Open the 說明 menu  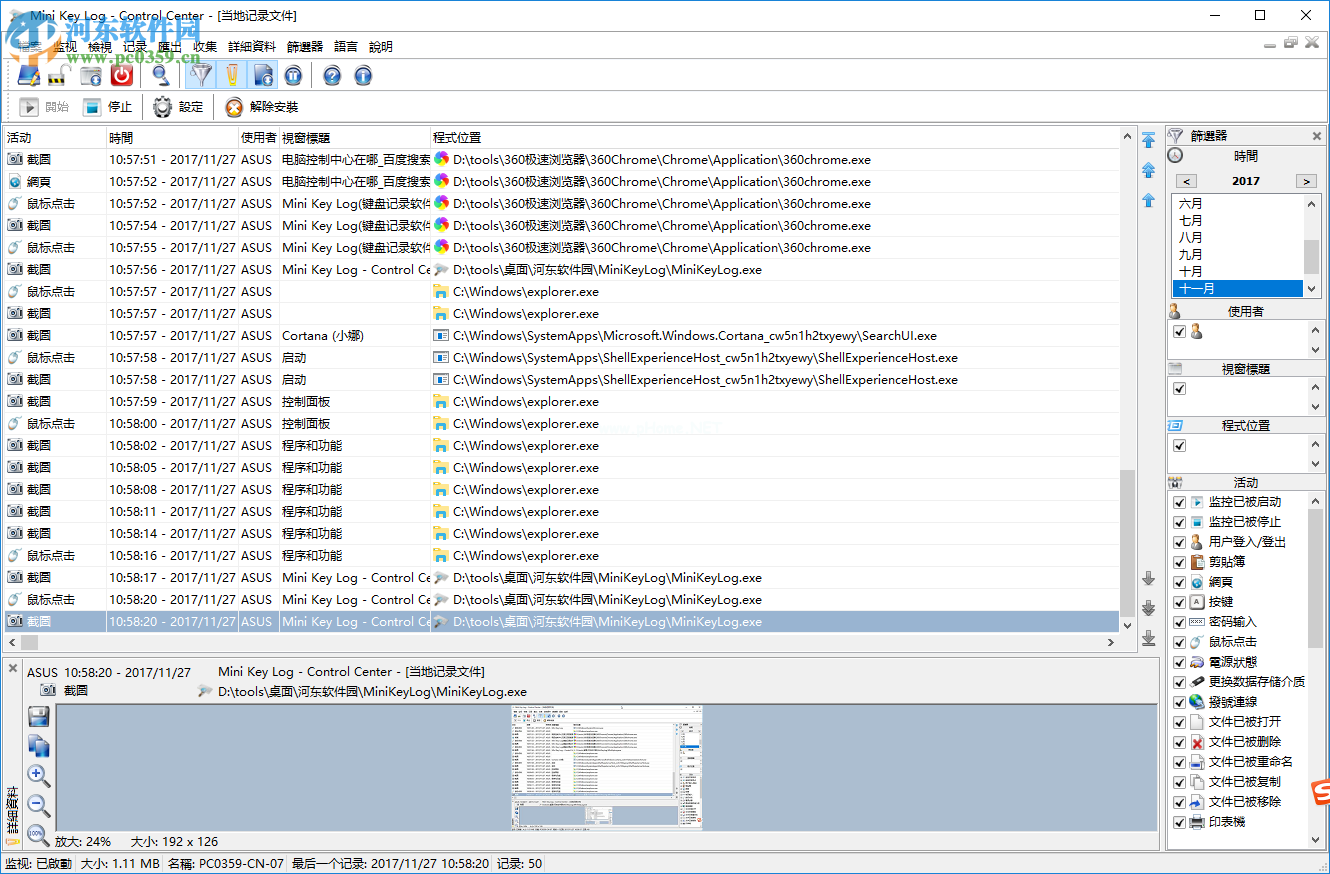click(x=381, y=46)
